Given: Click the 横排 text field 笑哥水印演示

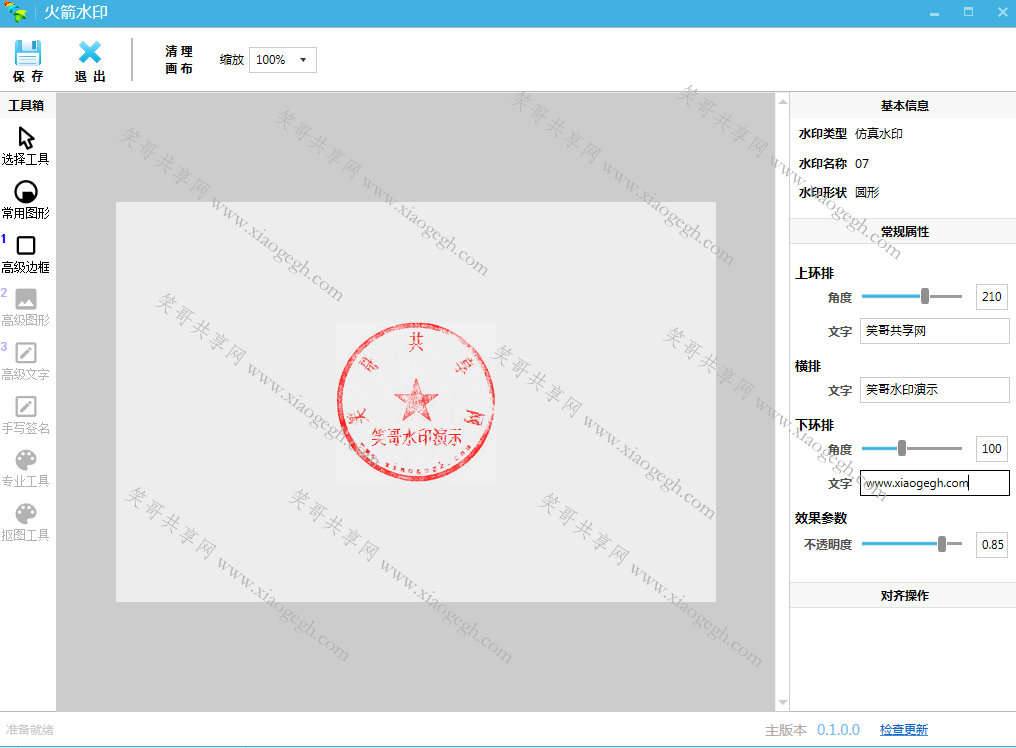Looking at the screenshot, I should (934, 390).
